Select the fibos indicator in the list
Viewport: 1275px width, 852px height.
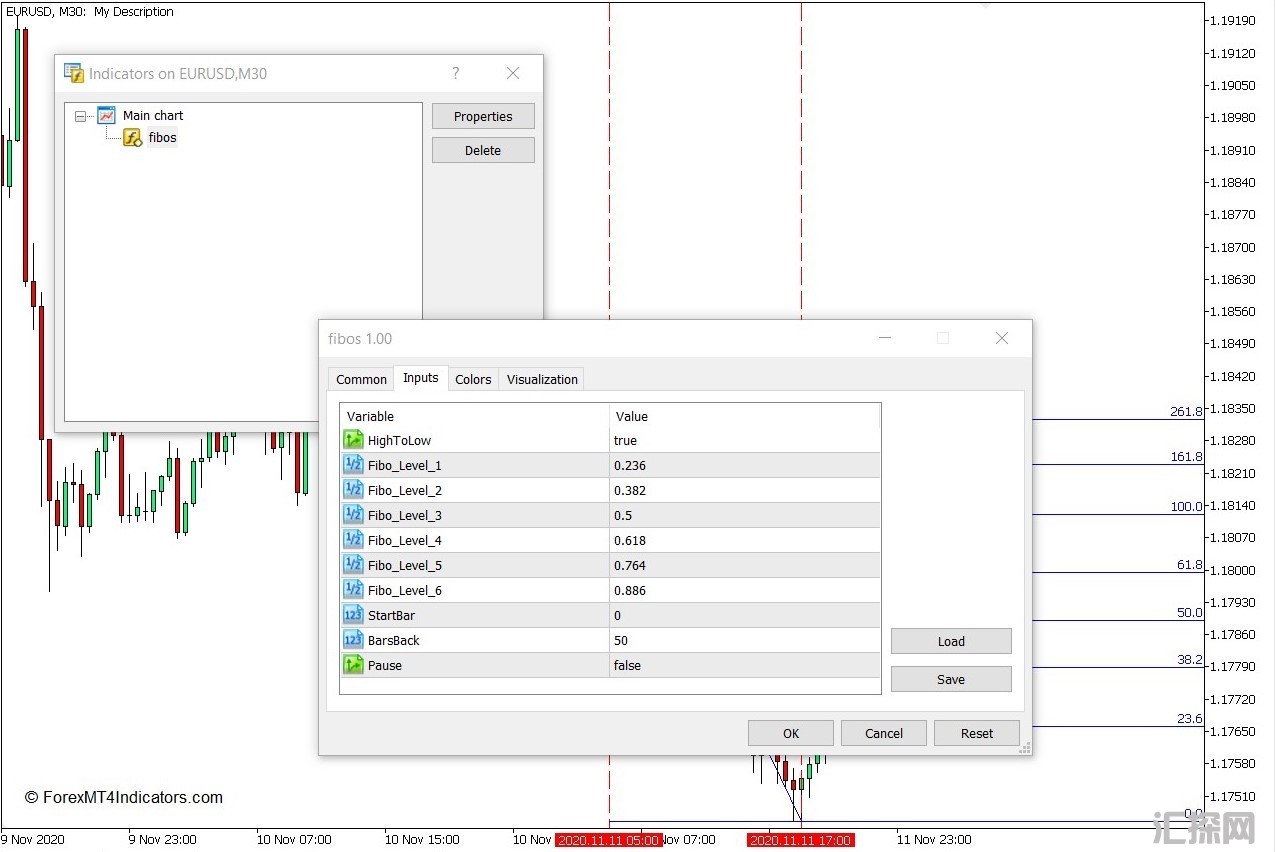tap(162, 138)
